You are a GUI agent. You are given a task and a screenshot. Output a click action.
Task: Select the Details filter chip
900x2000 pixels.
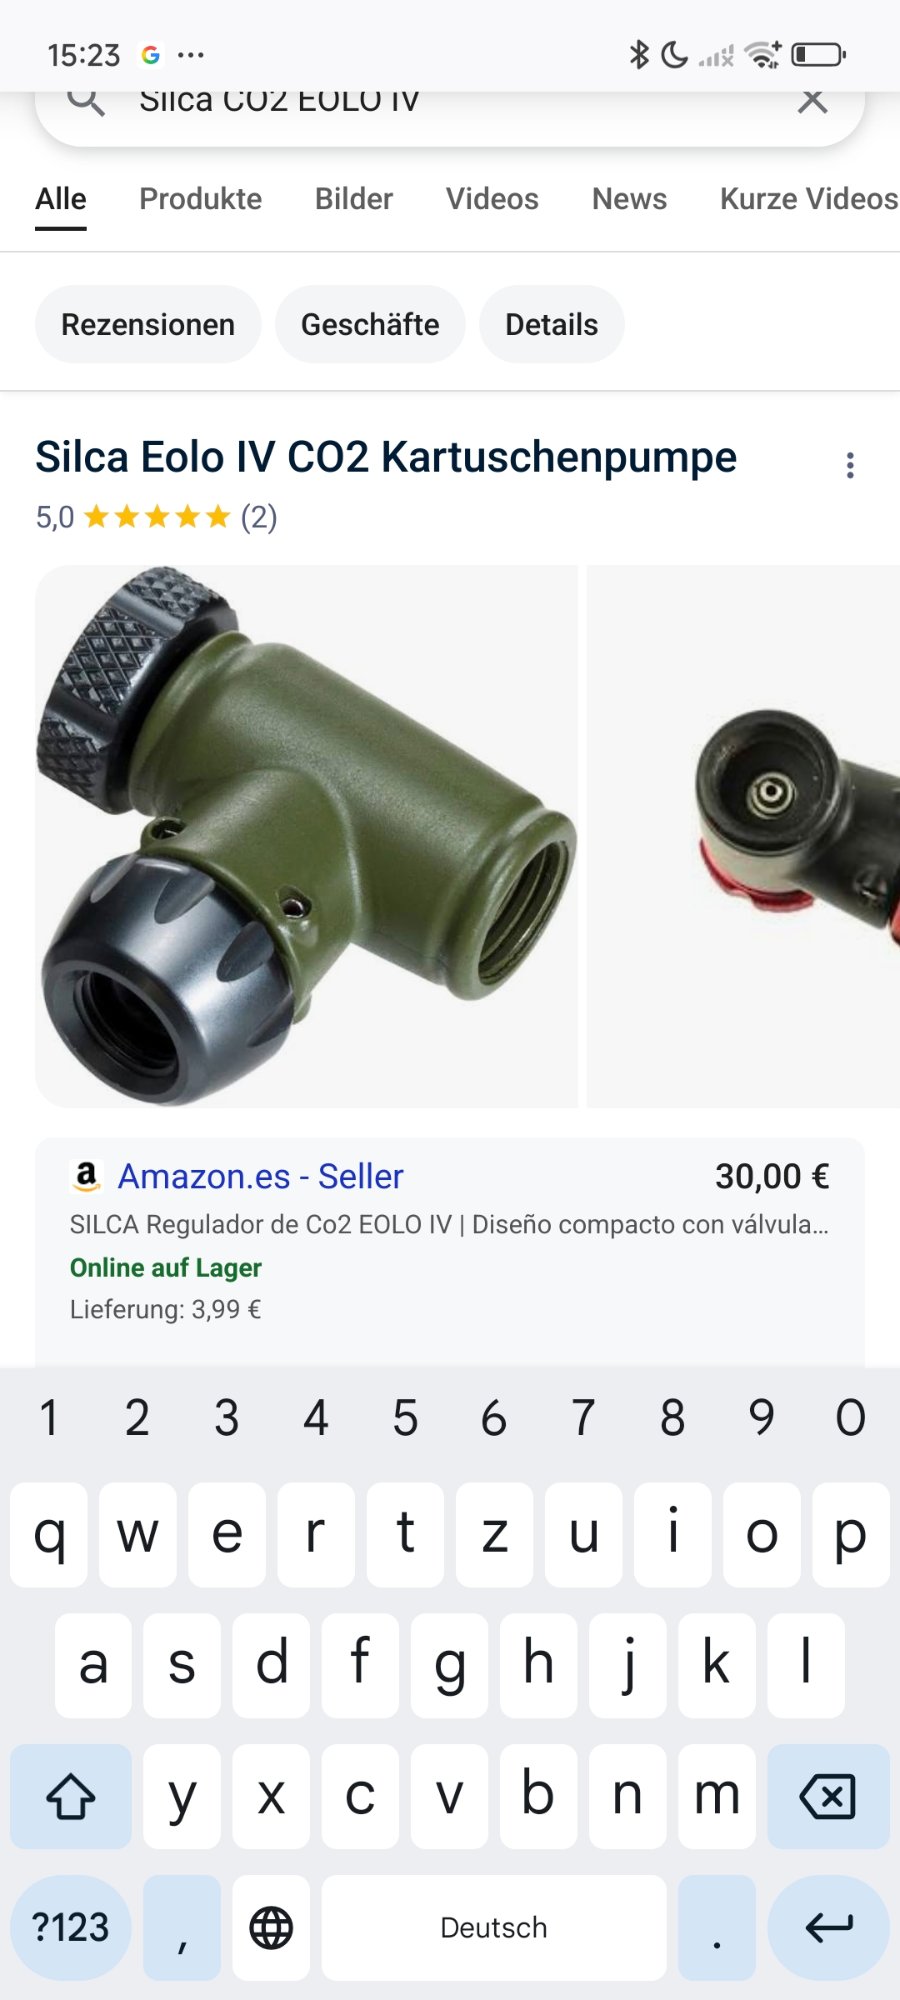click(552, 324)
